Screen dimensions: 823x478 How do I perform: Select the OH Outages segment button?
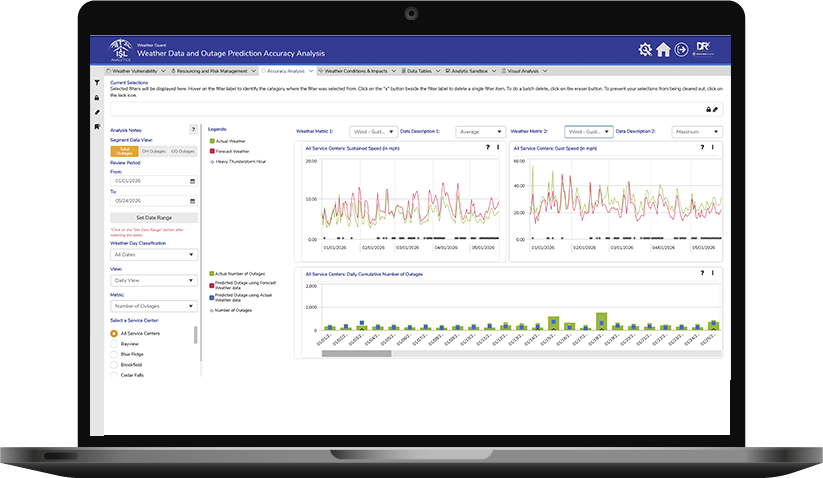[154, 151]
